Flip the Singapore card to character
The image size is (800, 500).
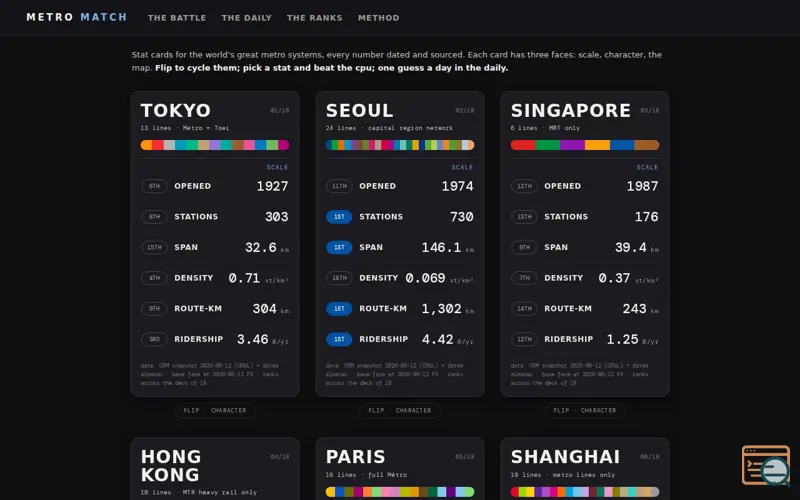(585, 410)
